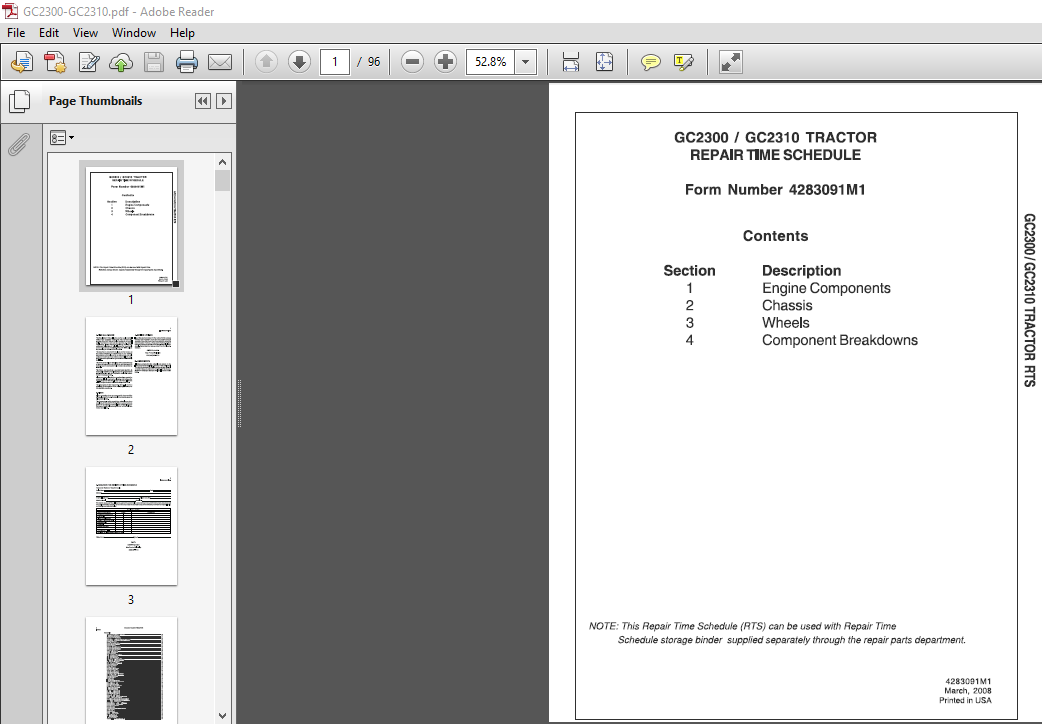The width and height of the screenshot is (1042, 724).
Task: Click the thumbnails scrollbar handle
Action: point(223,181)
